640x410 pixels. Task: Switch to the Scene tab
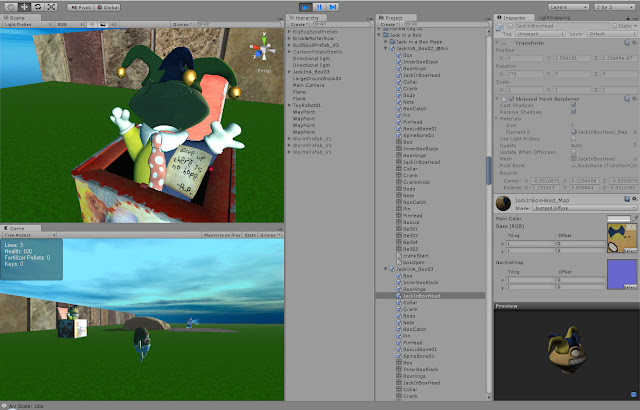pyautogui.click(x=20, y=18)
